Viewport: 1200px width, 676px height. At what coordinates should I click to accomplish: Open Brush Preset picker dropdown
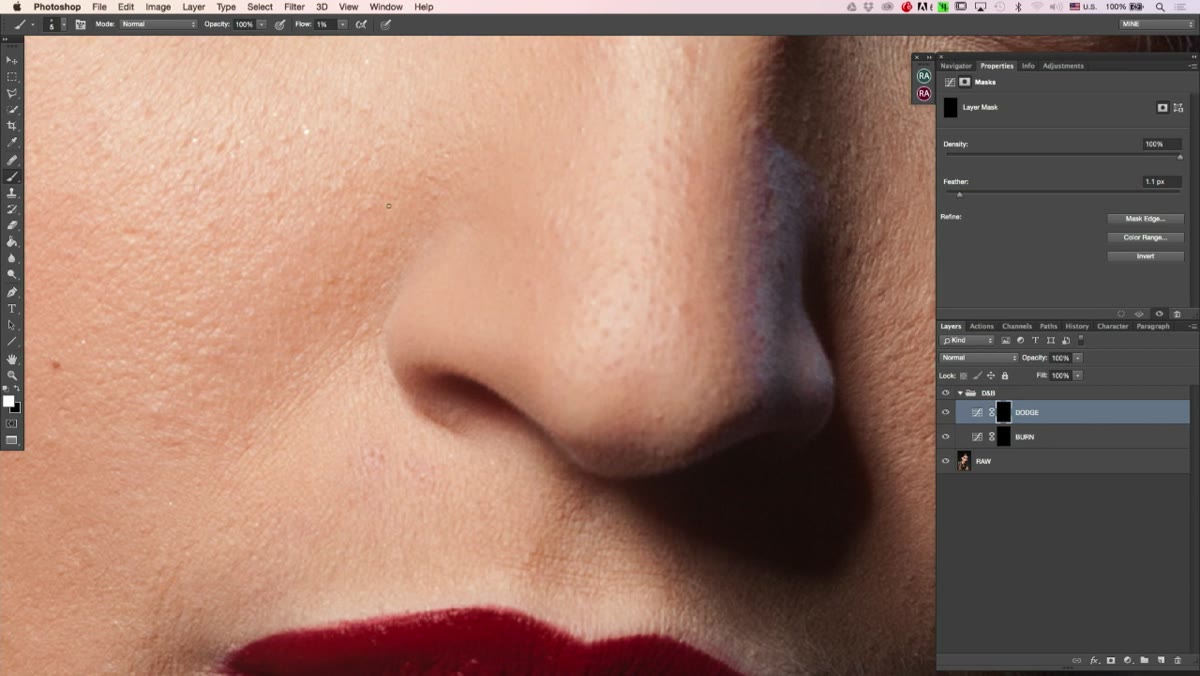64,24
